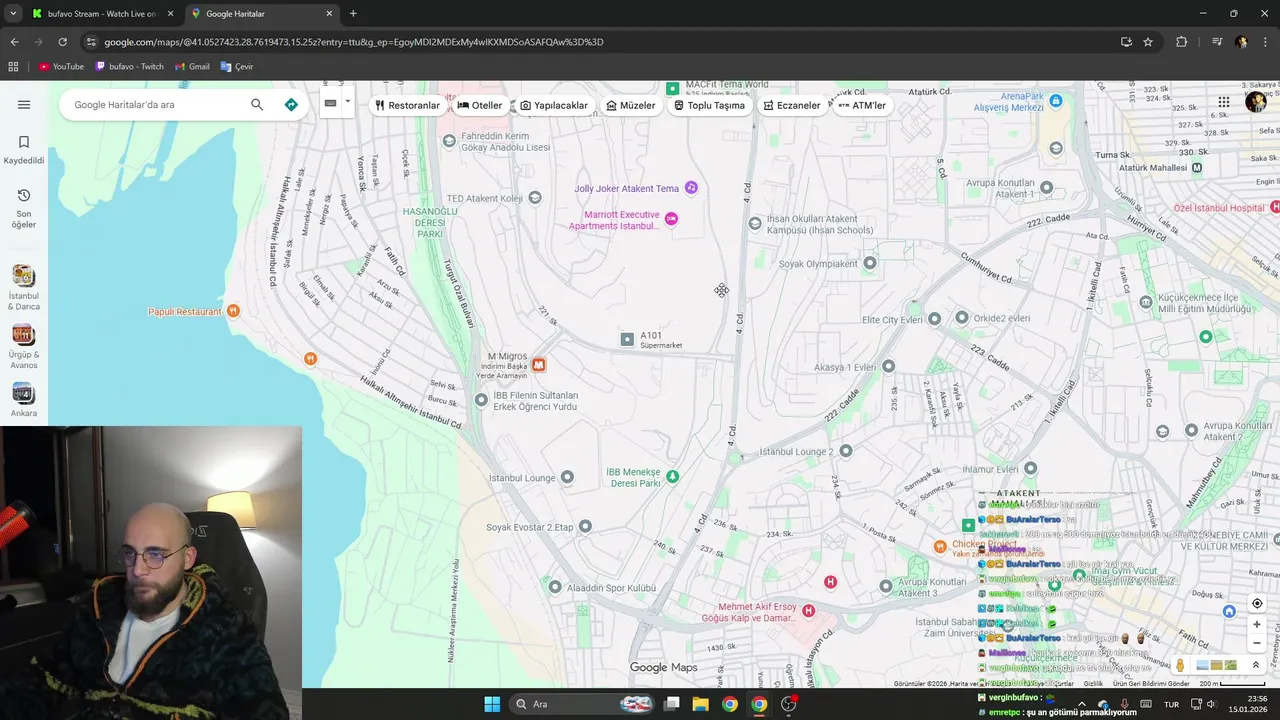This screenshot has height=720, width=1280.
Task: Select the Street View pegman icon
Action: point(1180,665)
